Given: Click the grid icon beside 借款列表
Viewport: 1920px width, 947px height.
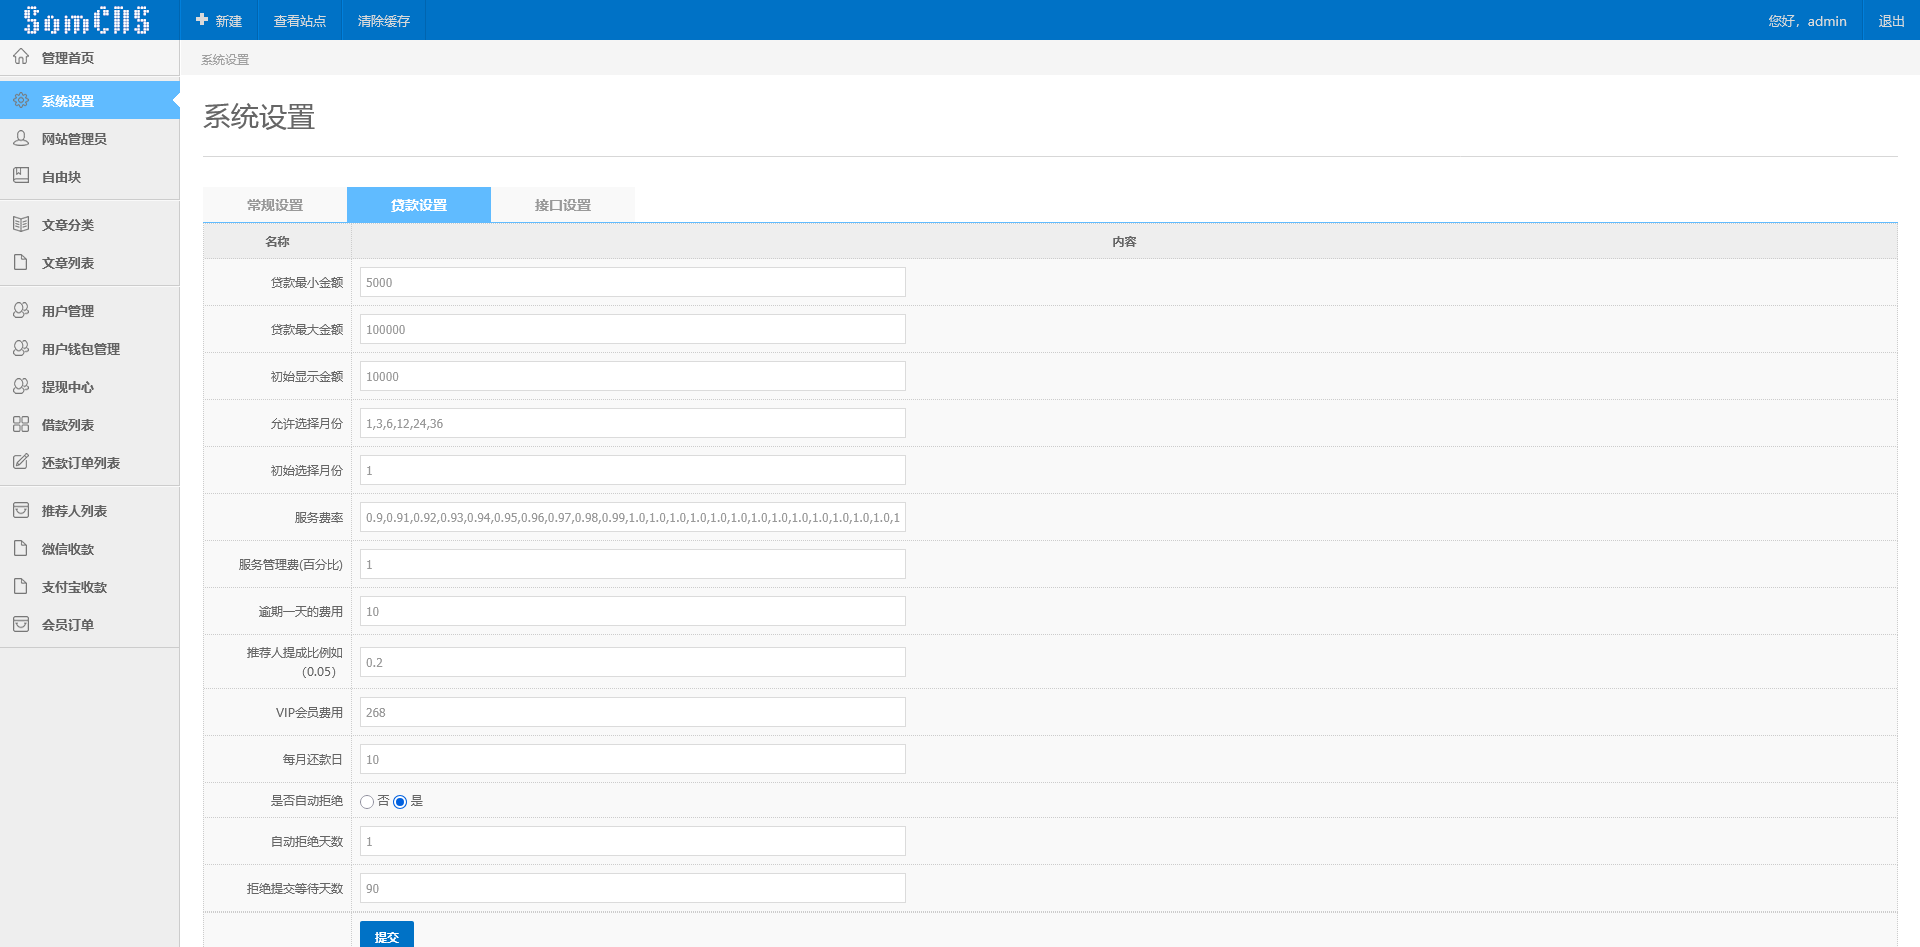Looking at the screenshot, I should click(21, 424).
